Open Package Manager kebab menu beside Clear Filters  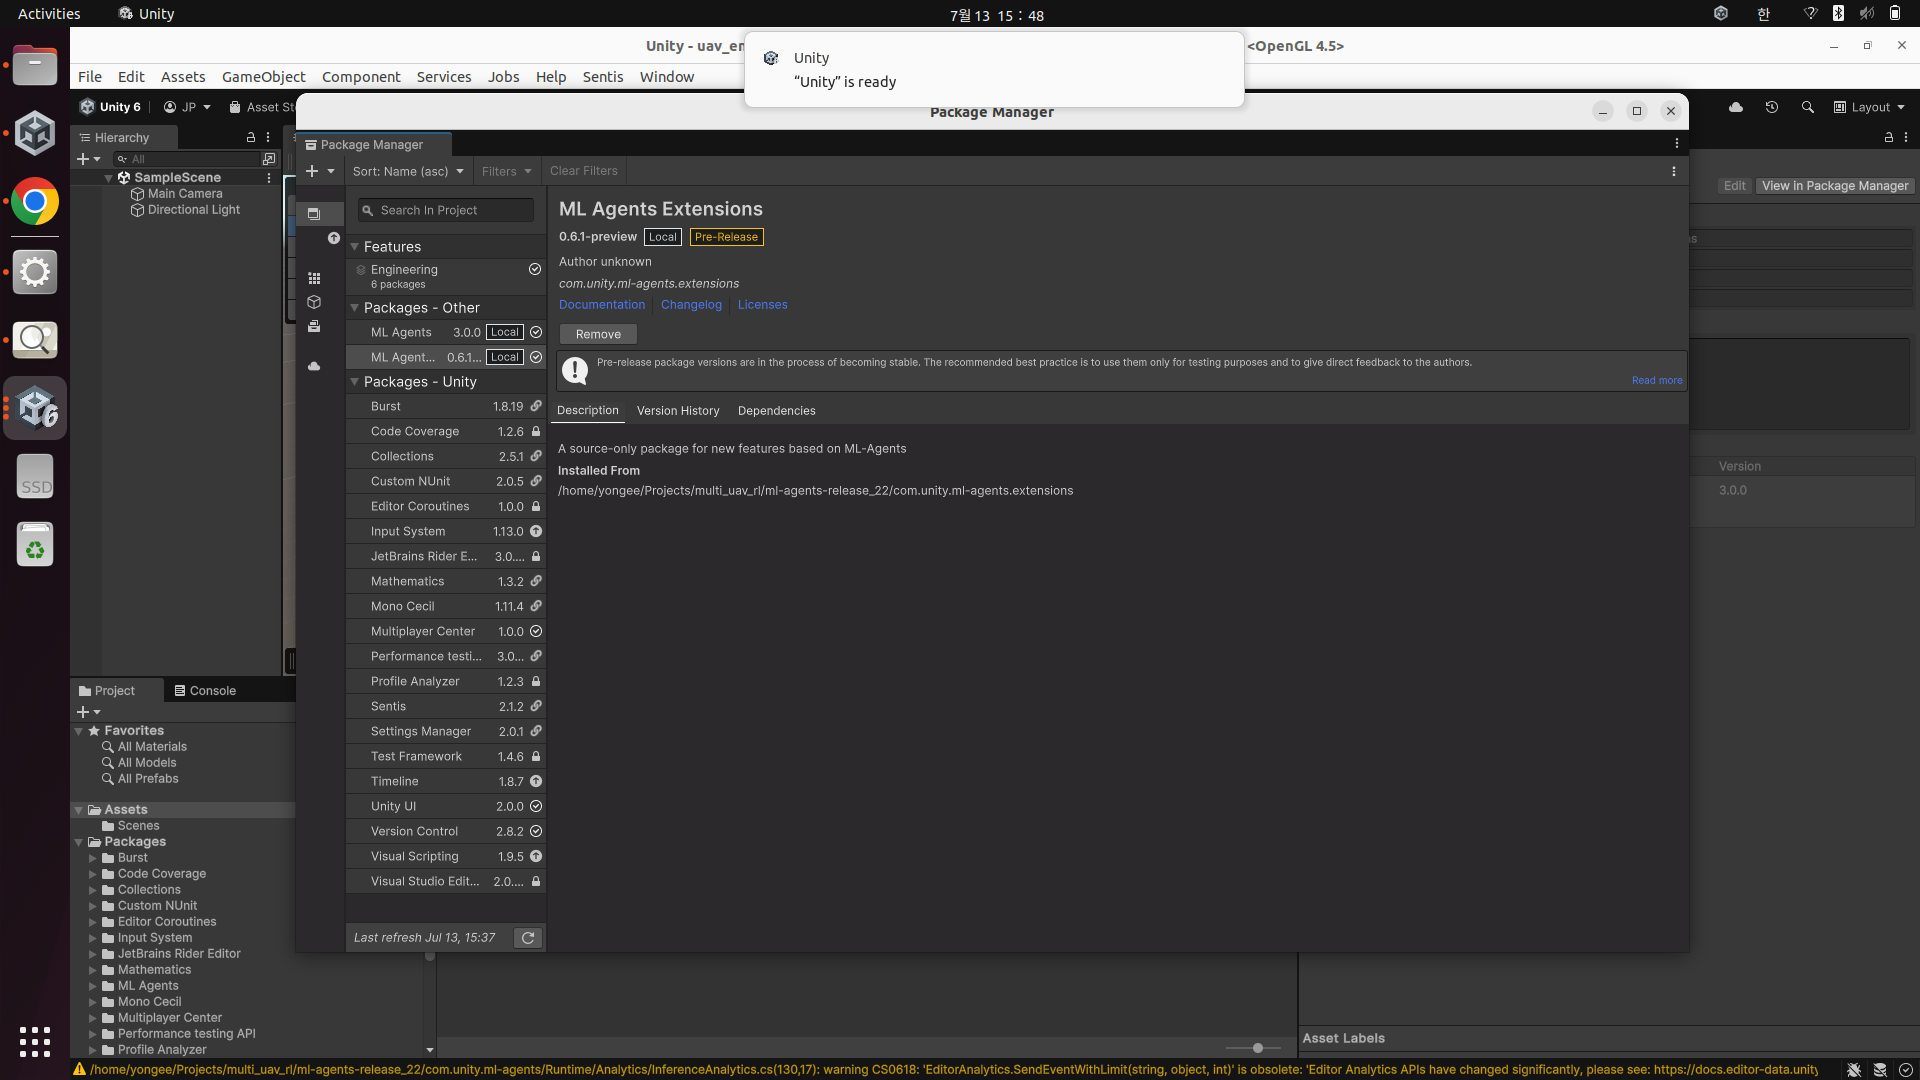[1673, 171]
